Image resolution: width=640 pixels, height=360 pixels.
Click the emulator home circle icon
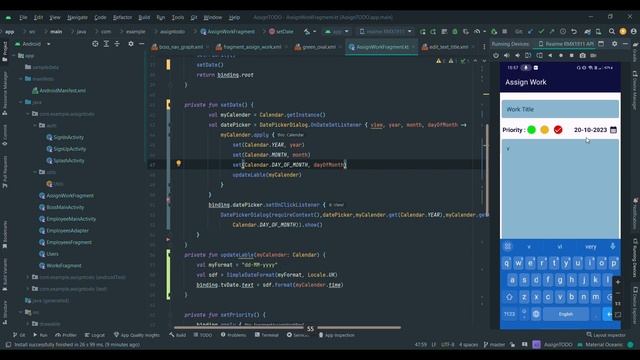[561, 55]
